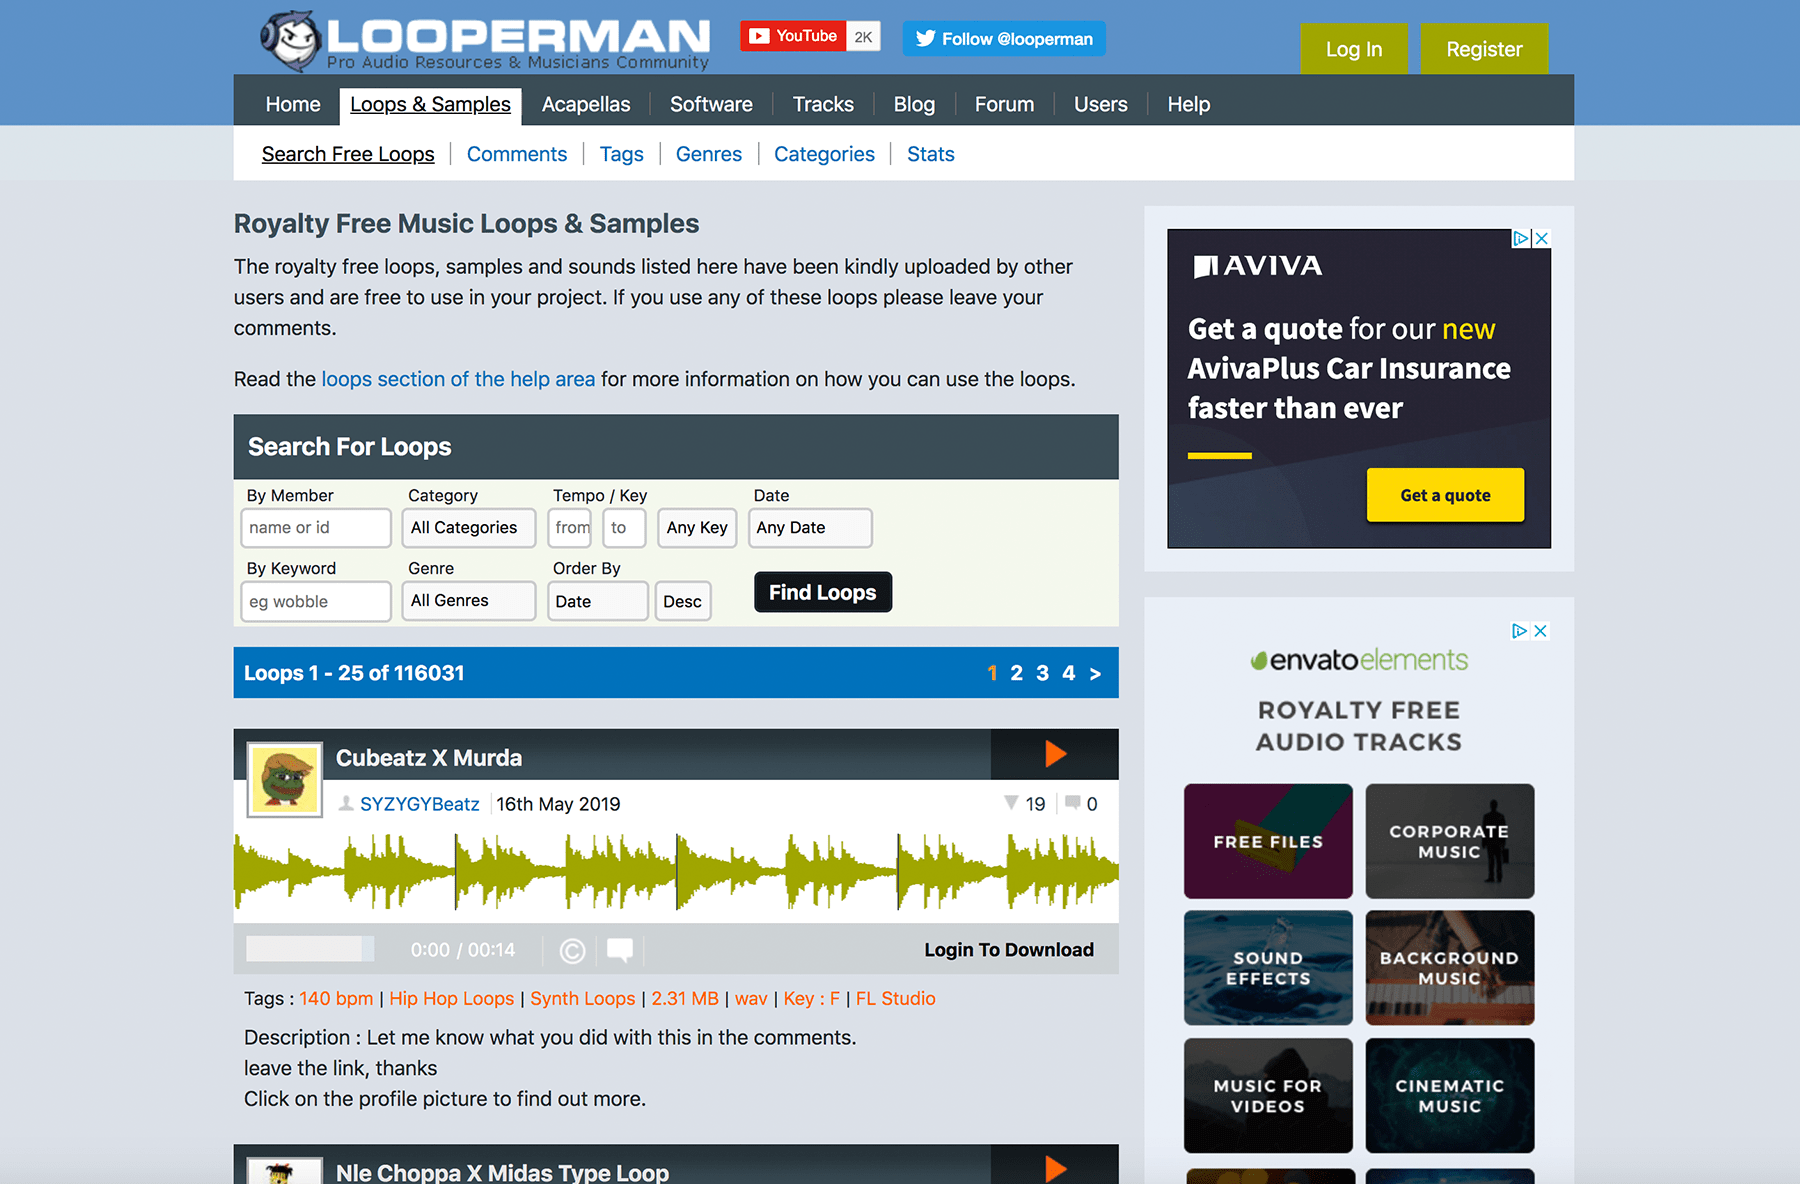
Task: Click Get a quote on Aviva ad
Action: click(x=1445, y=495)
